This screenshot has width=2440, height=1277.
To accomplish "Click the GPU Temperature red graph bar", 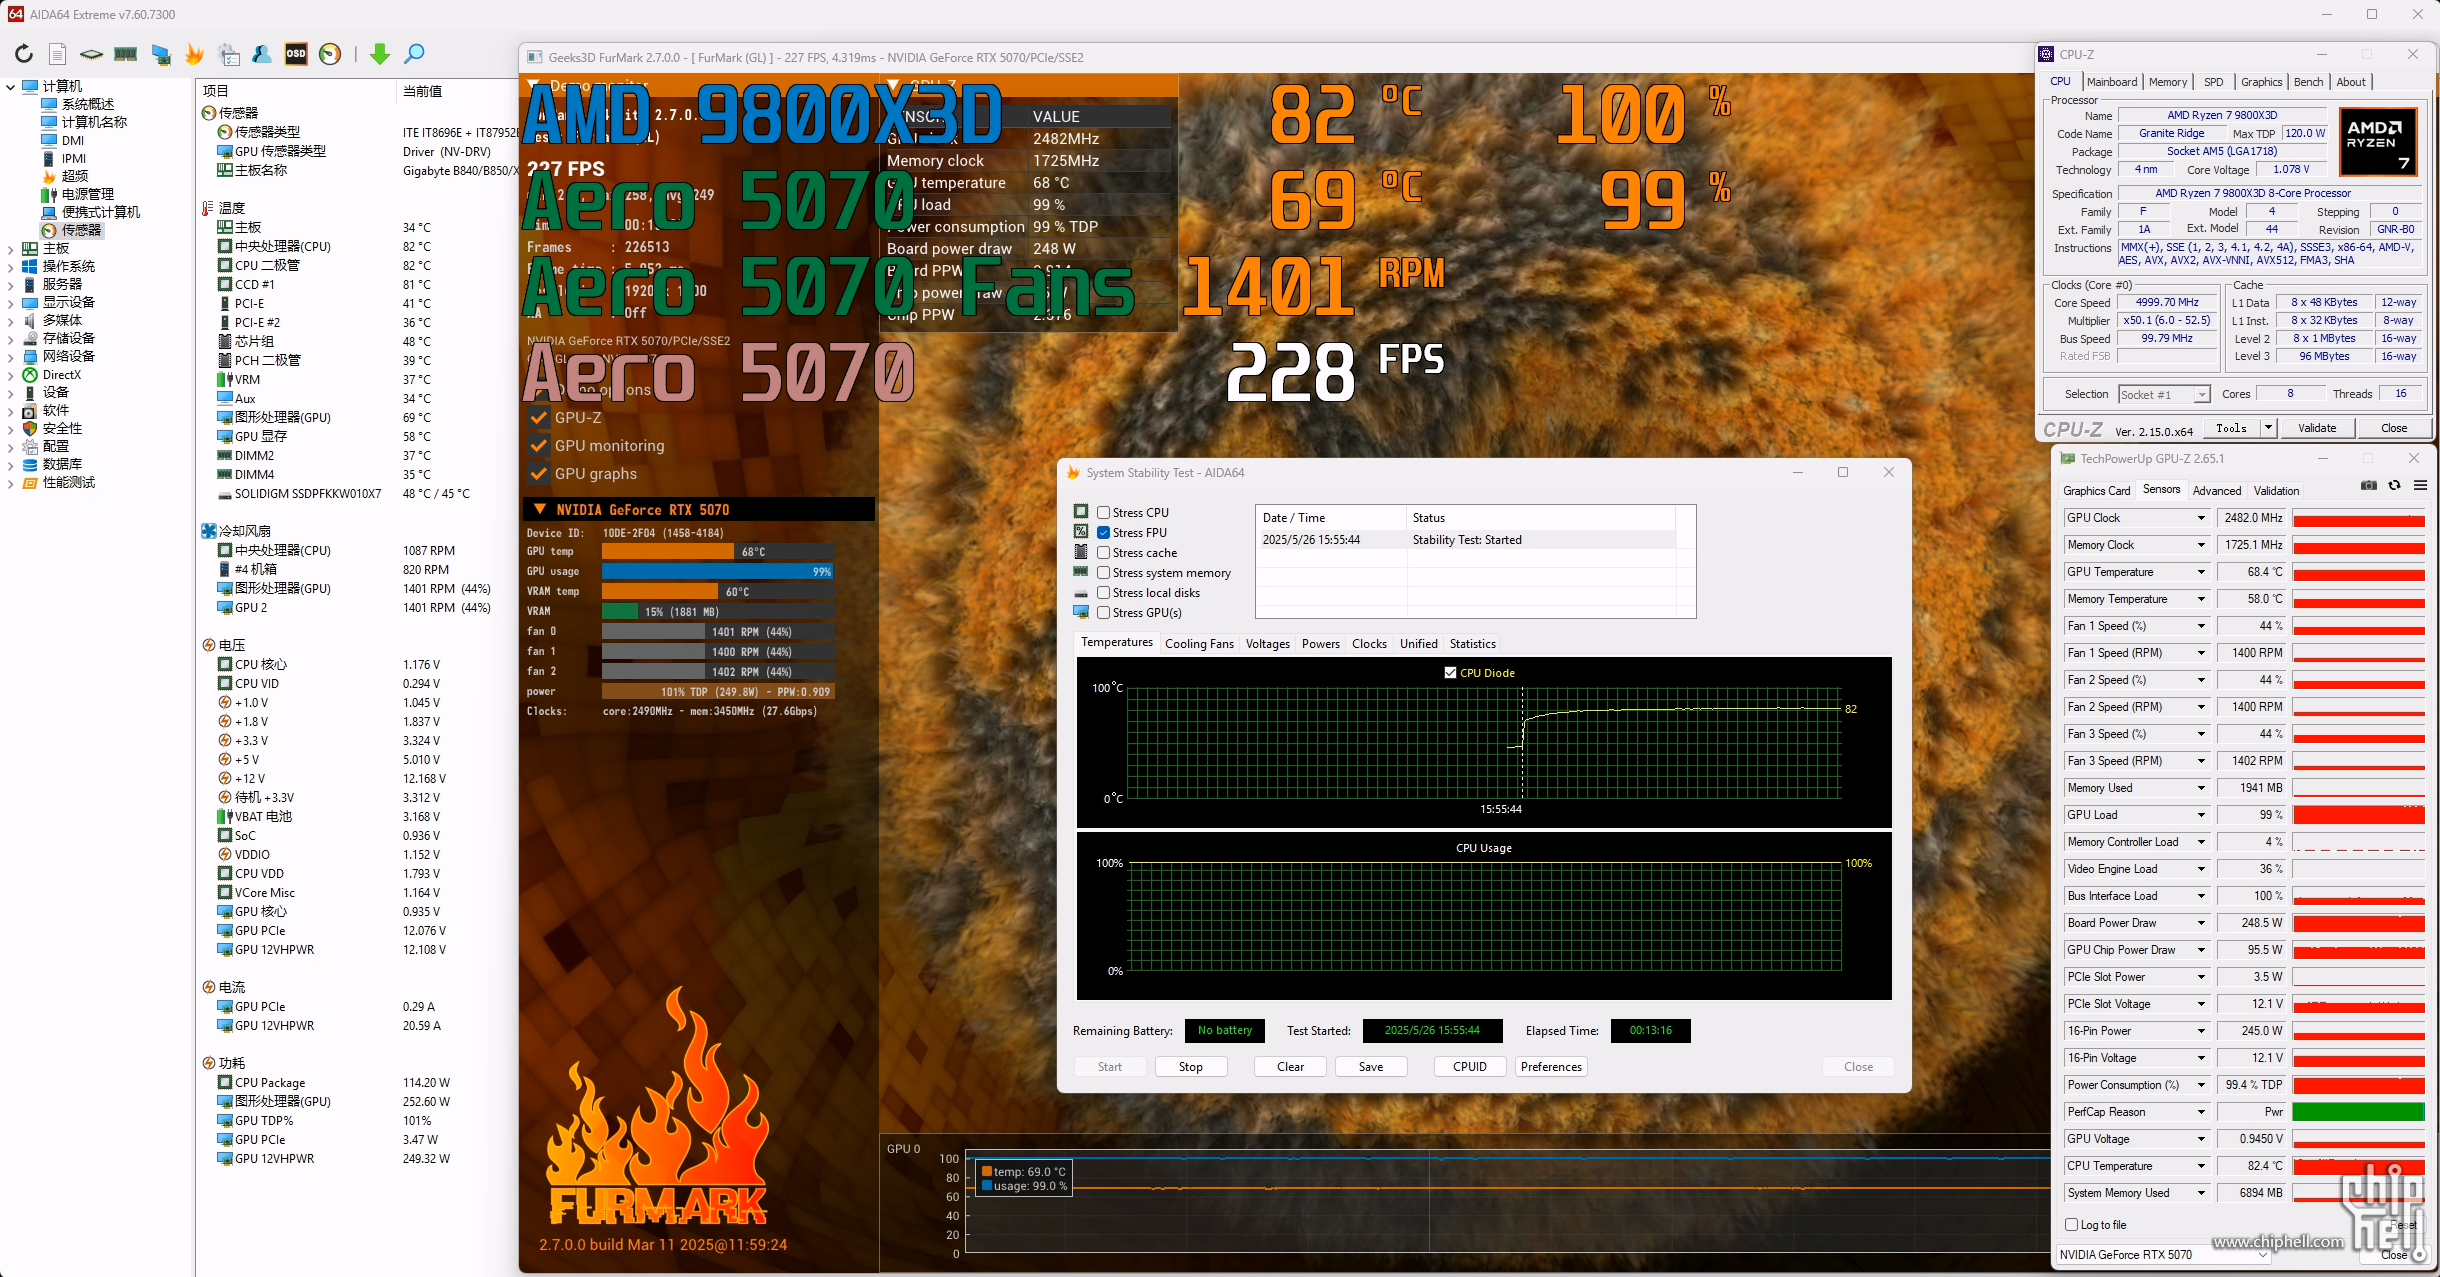I will 2358,572.
